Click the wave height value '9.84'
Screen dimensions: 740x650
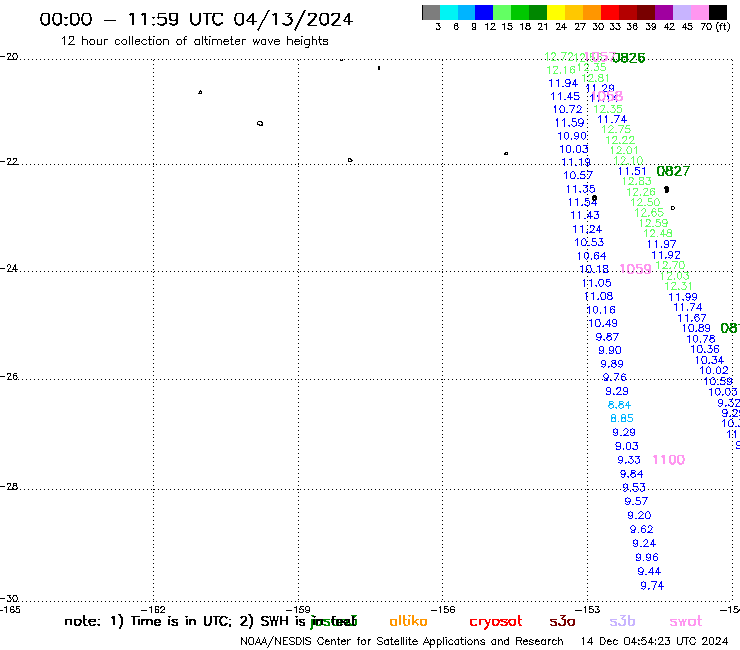pyautogui.click(x=631, y=474)
